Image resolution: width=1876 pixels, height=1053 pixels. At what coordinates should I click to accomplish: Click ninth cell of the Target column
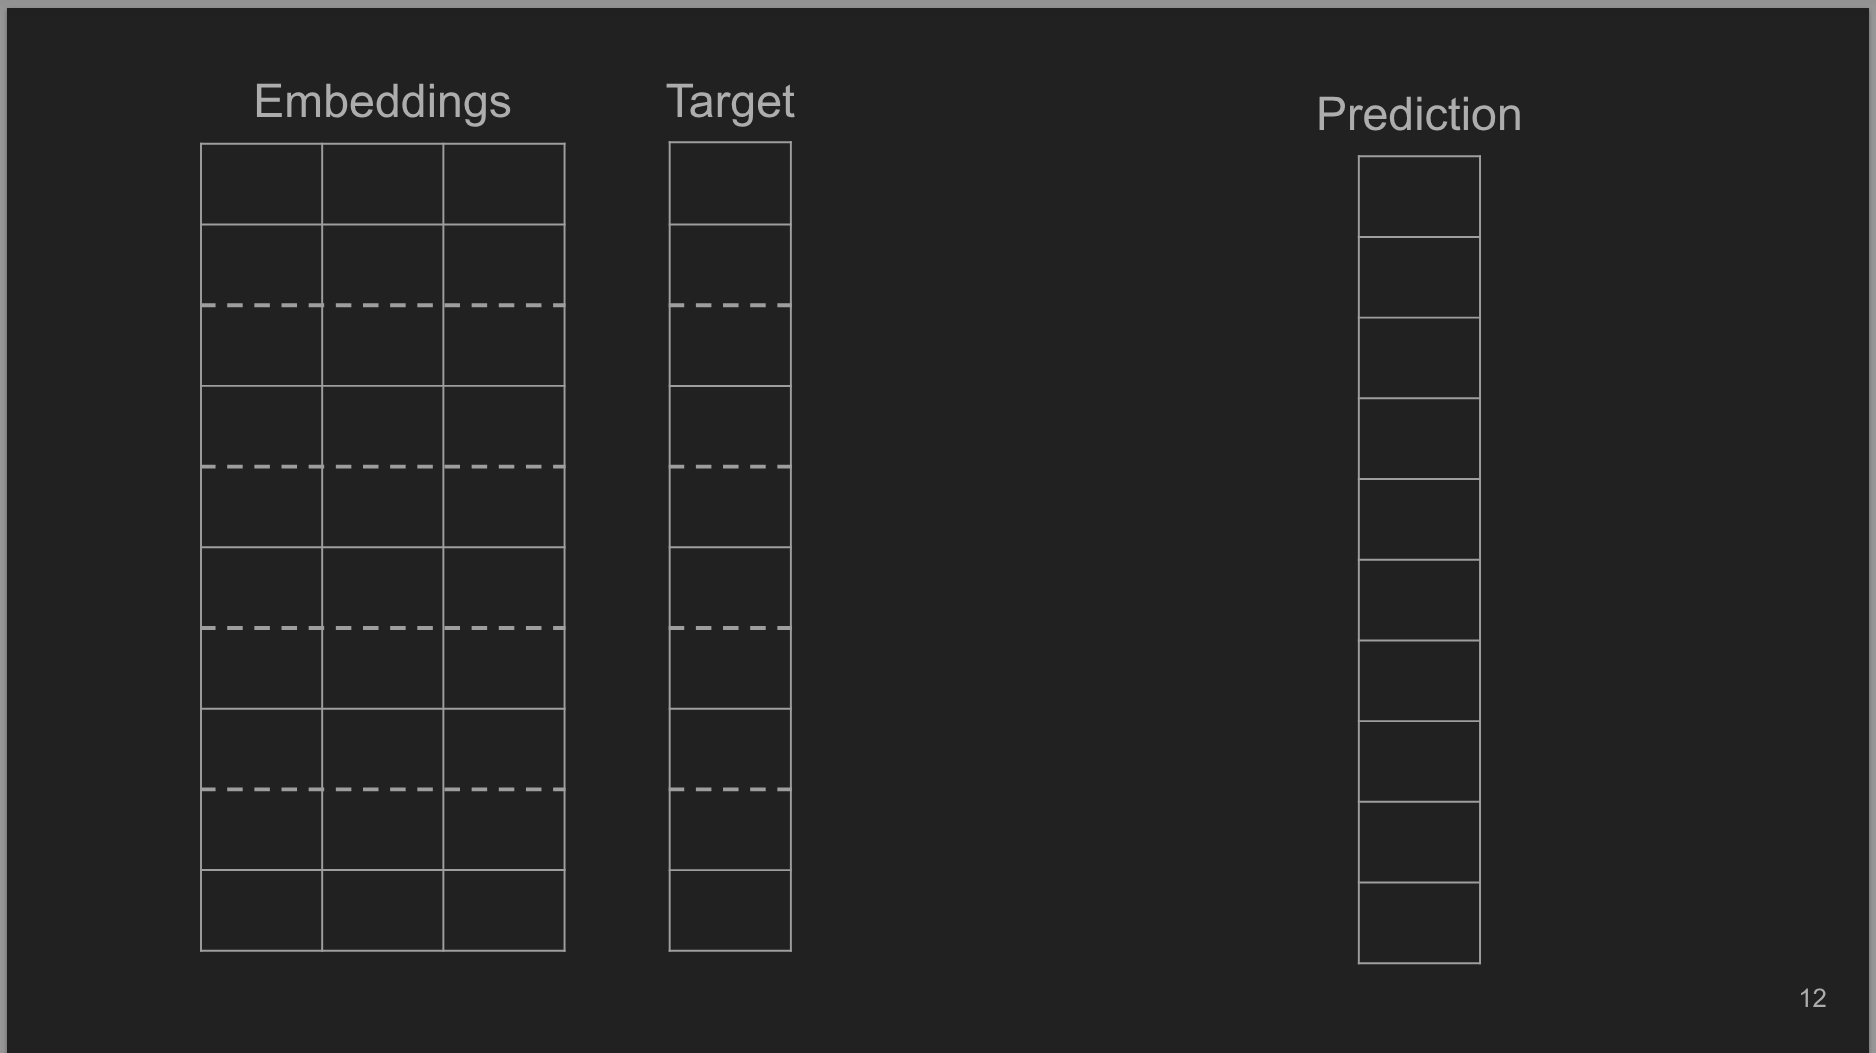[x=730, y=829]
